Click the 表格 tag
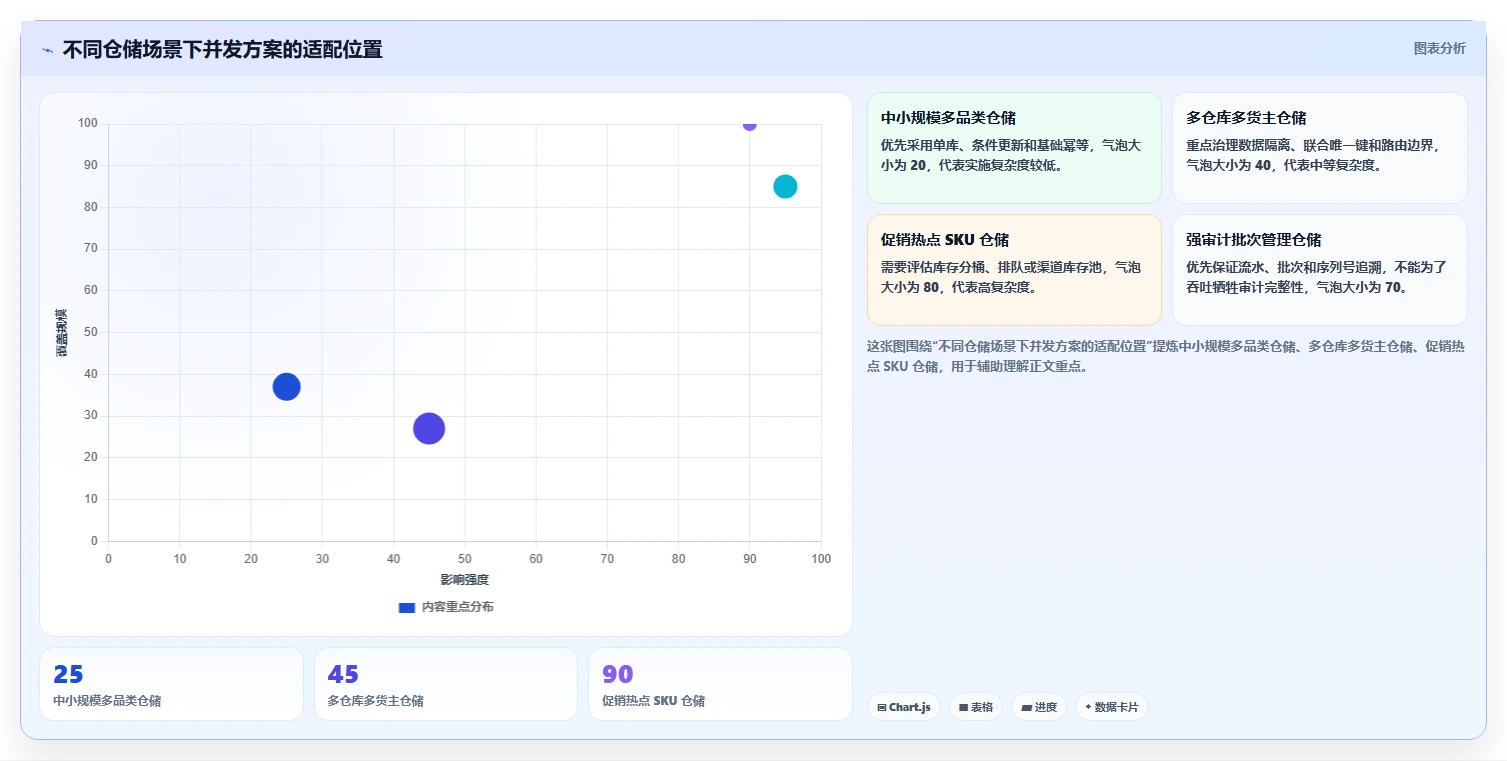The width and height of the screenshot is (1507, 761). pyautogui.click(x=976, y=707)
